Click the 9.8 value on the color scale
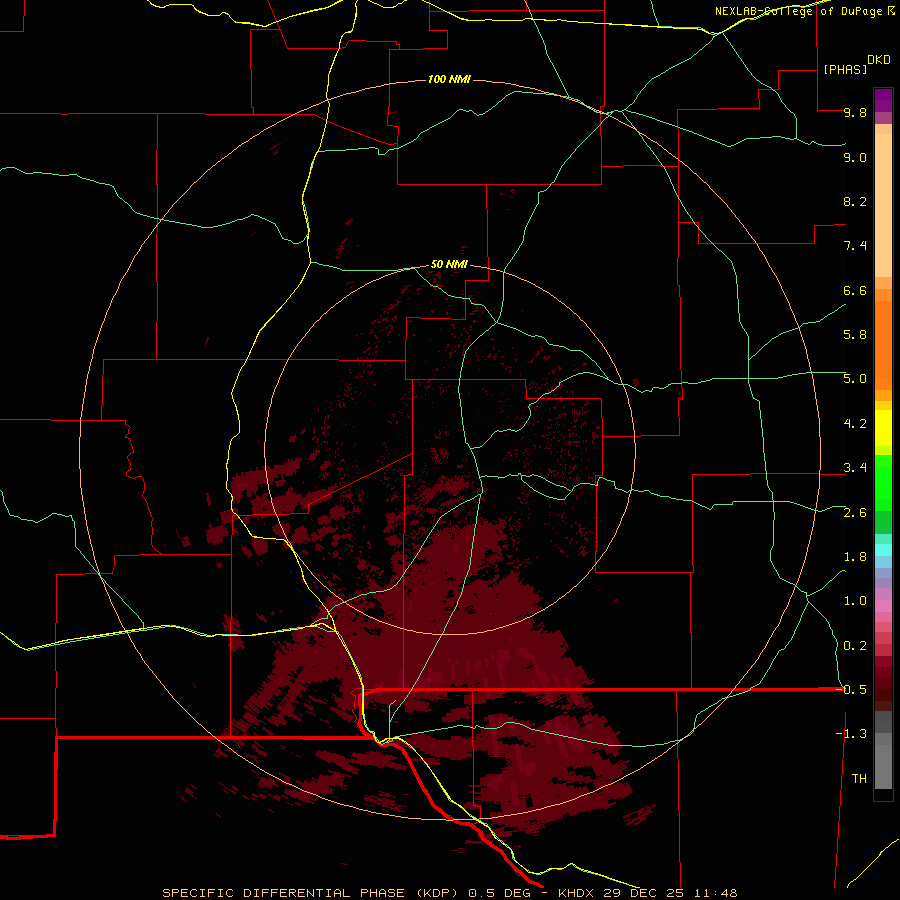 (x=855, y=112)
